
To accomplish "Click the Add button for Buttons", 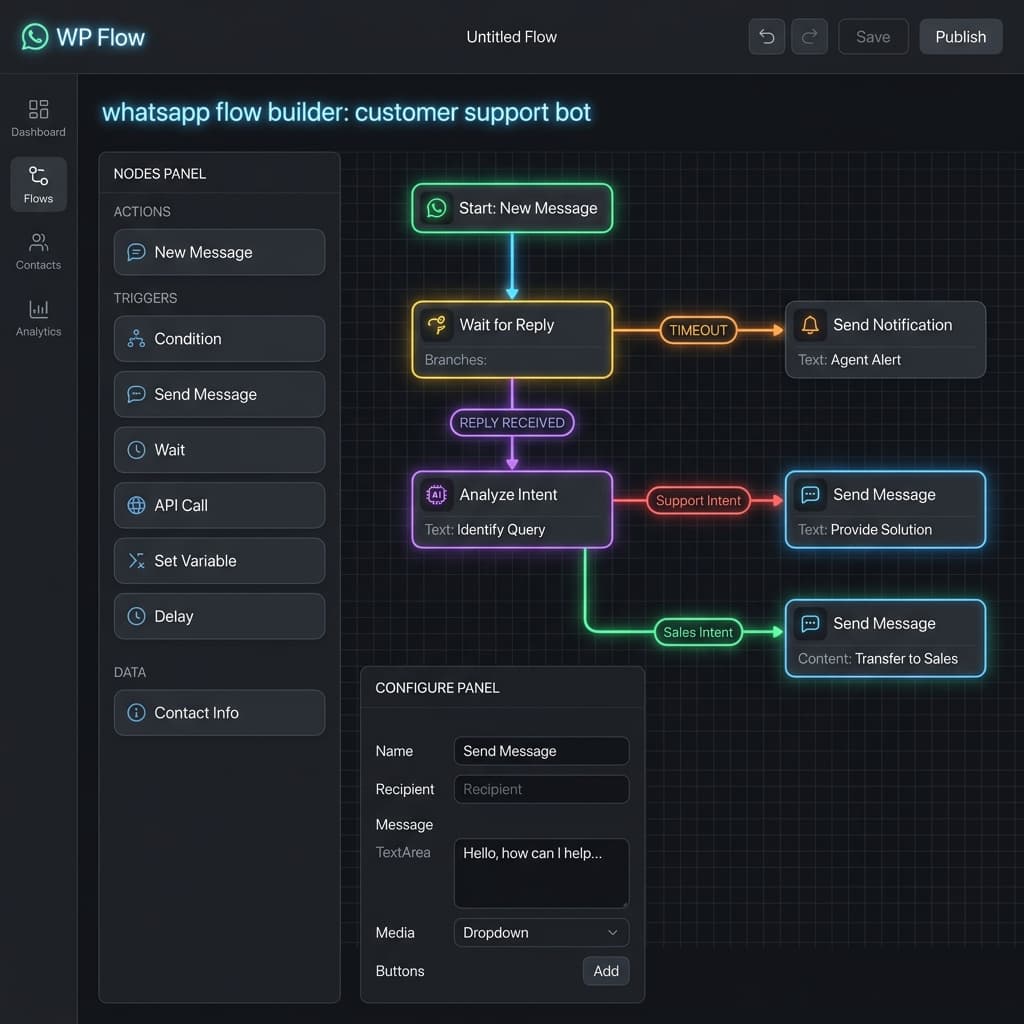I will coord(605,971).
